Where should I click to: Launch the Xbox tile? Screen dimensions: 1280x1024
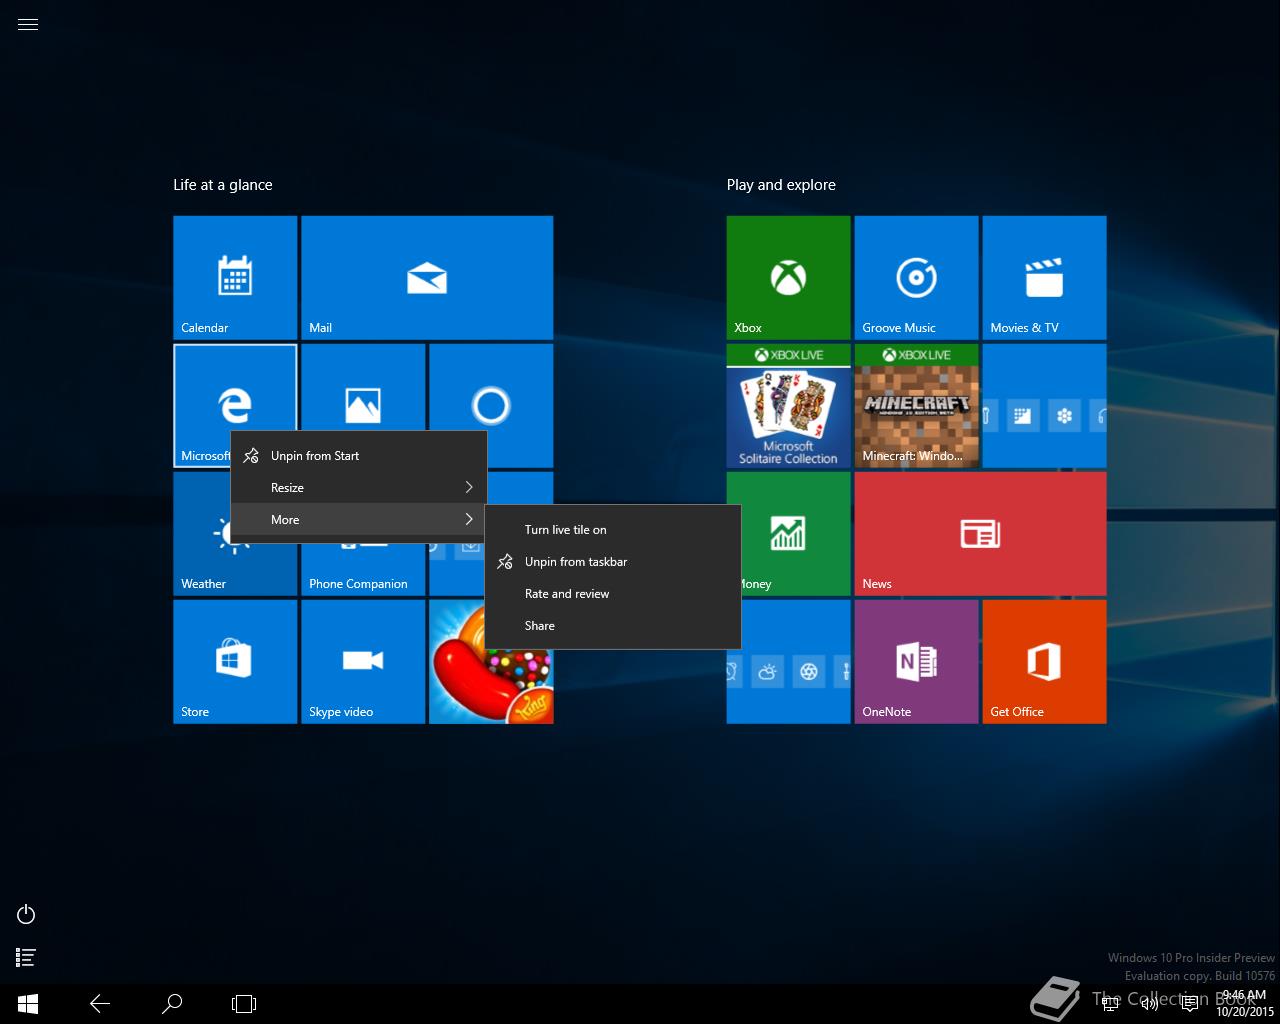click(789, 278)
